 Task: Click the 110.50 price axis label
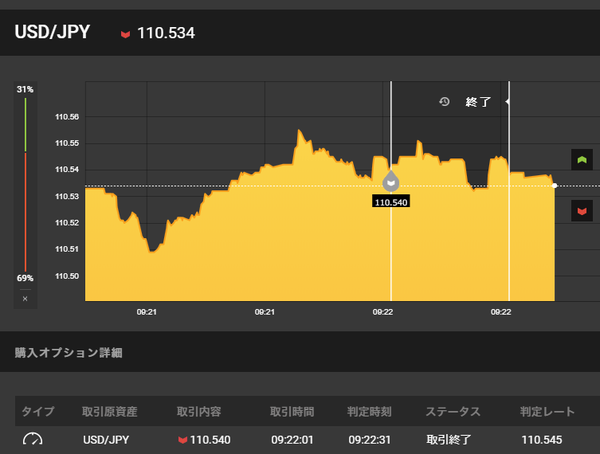pos(67,276)
